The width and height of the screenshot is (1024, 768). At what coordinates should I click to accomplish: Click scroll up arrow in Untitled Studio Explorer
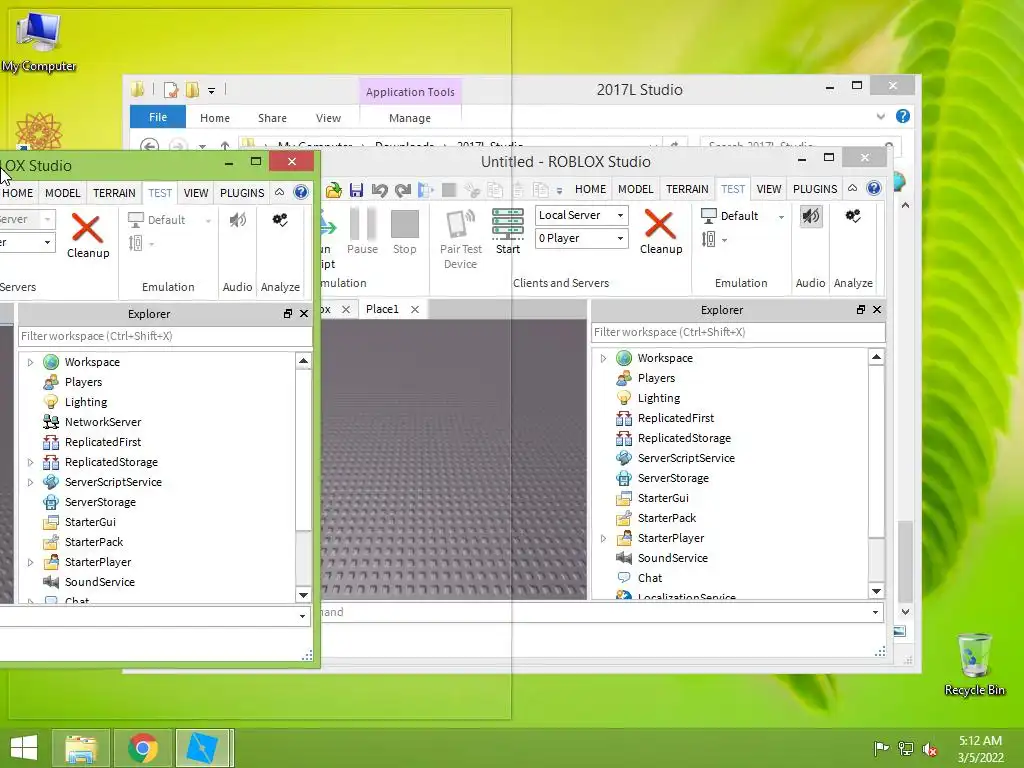(876, 357)
